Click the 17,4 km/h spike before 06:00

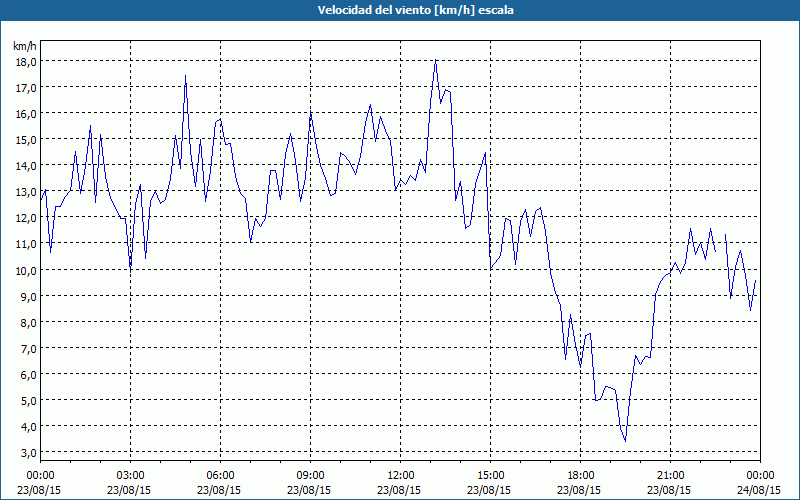[185, 76]
